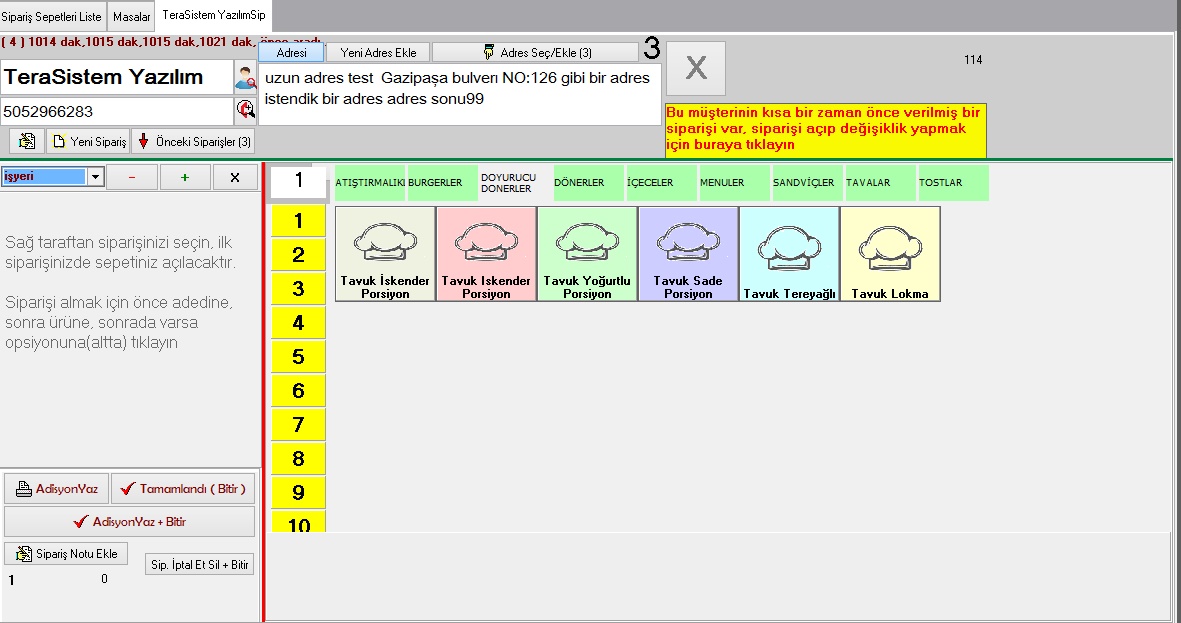
Task: Select the TeraSistem YazılımSip tab
Action: pyautogui.click(x=214, y=15)
